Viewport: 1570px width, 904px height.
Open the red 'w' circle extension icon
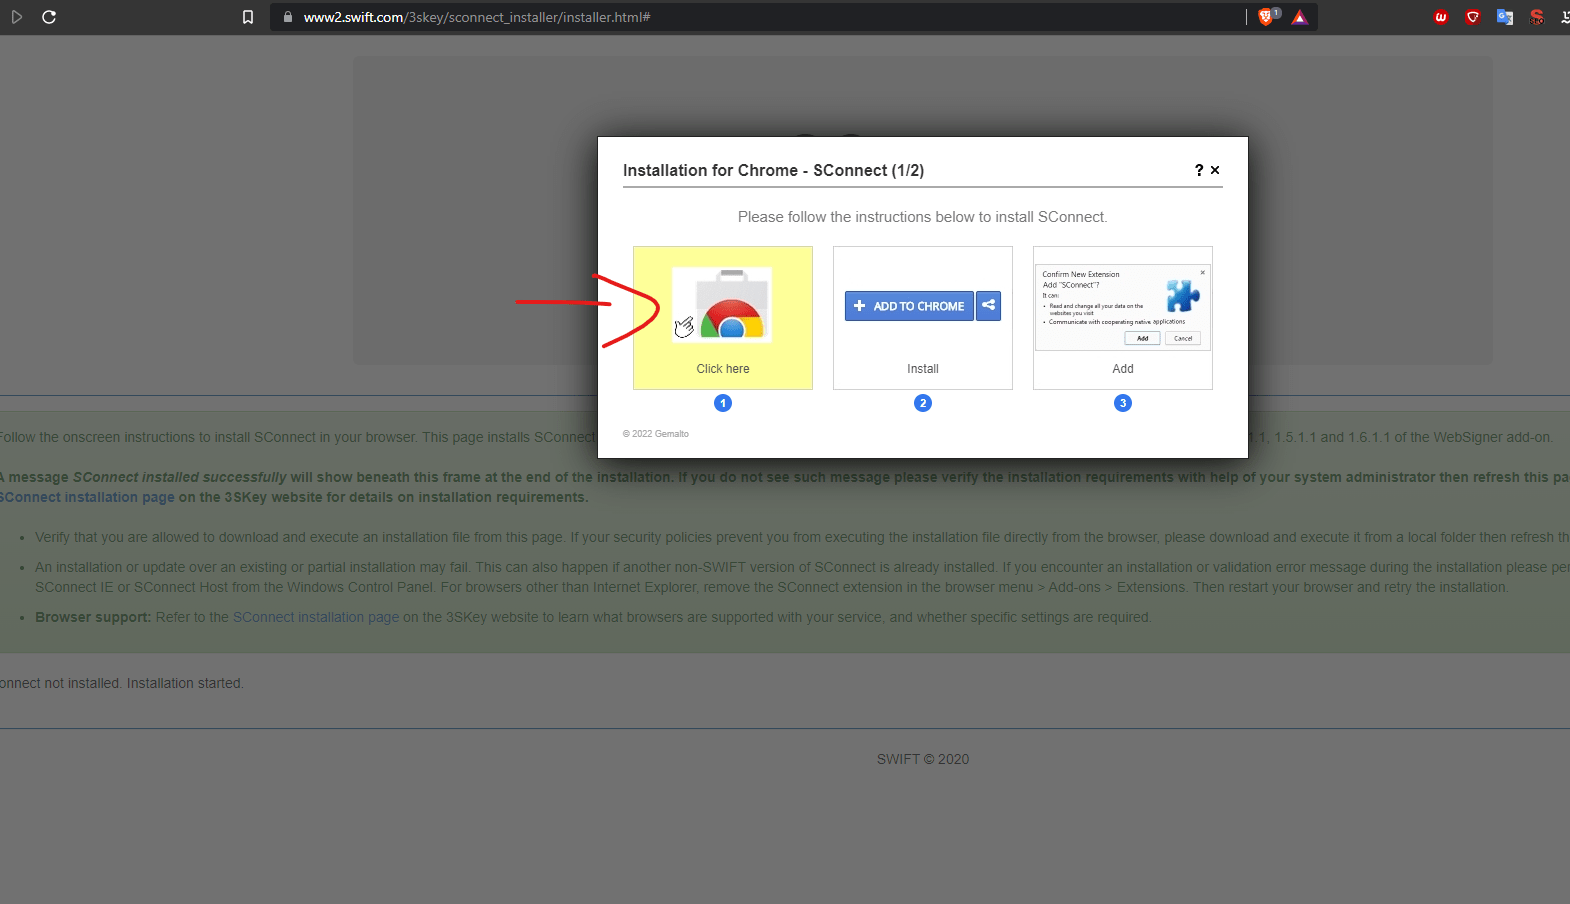tap(1441, 17)
